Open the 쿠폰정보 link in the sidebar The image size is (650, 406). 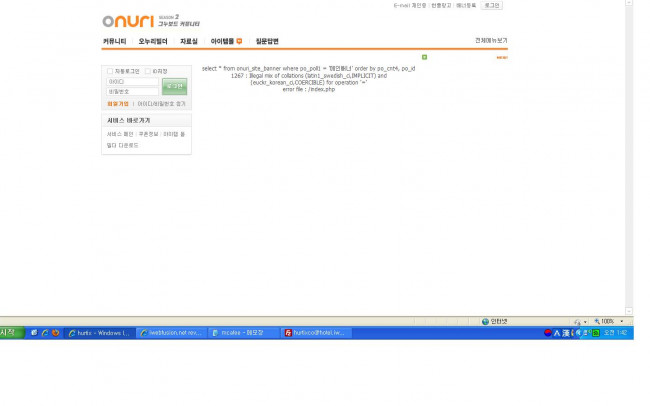point(148,134)
